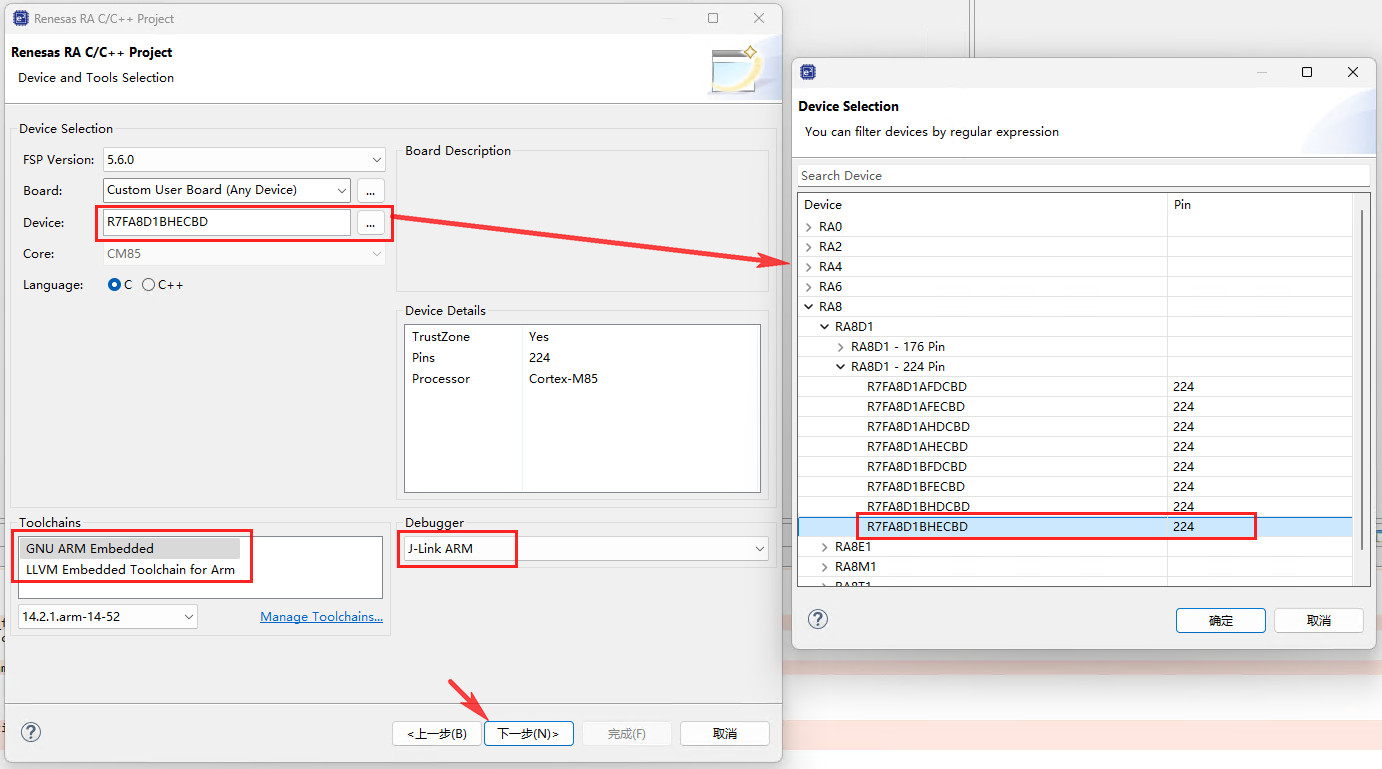Collapse the RA8 device family node
1382x769 pixels.
(808, 307)
